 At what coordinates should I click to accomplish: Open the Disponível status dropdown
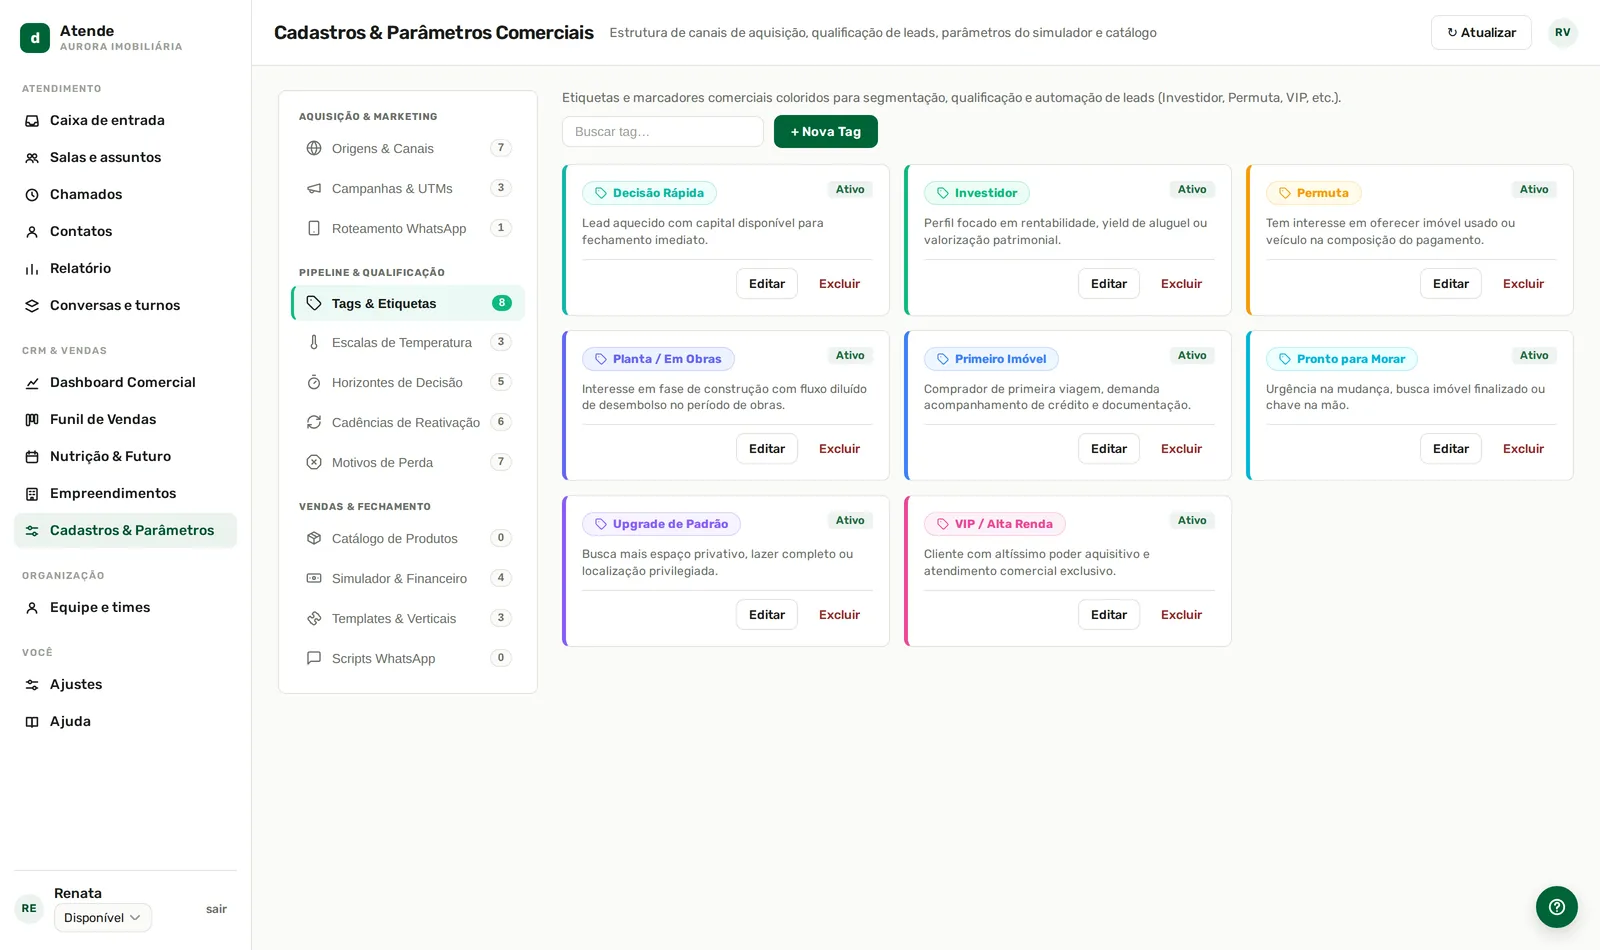click(102, 918)
